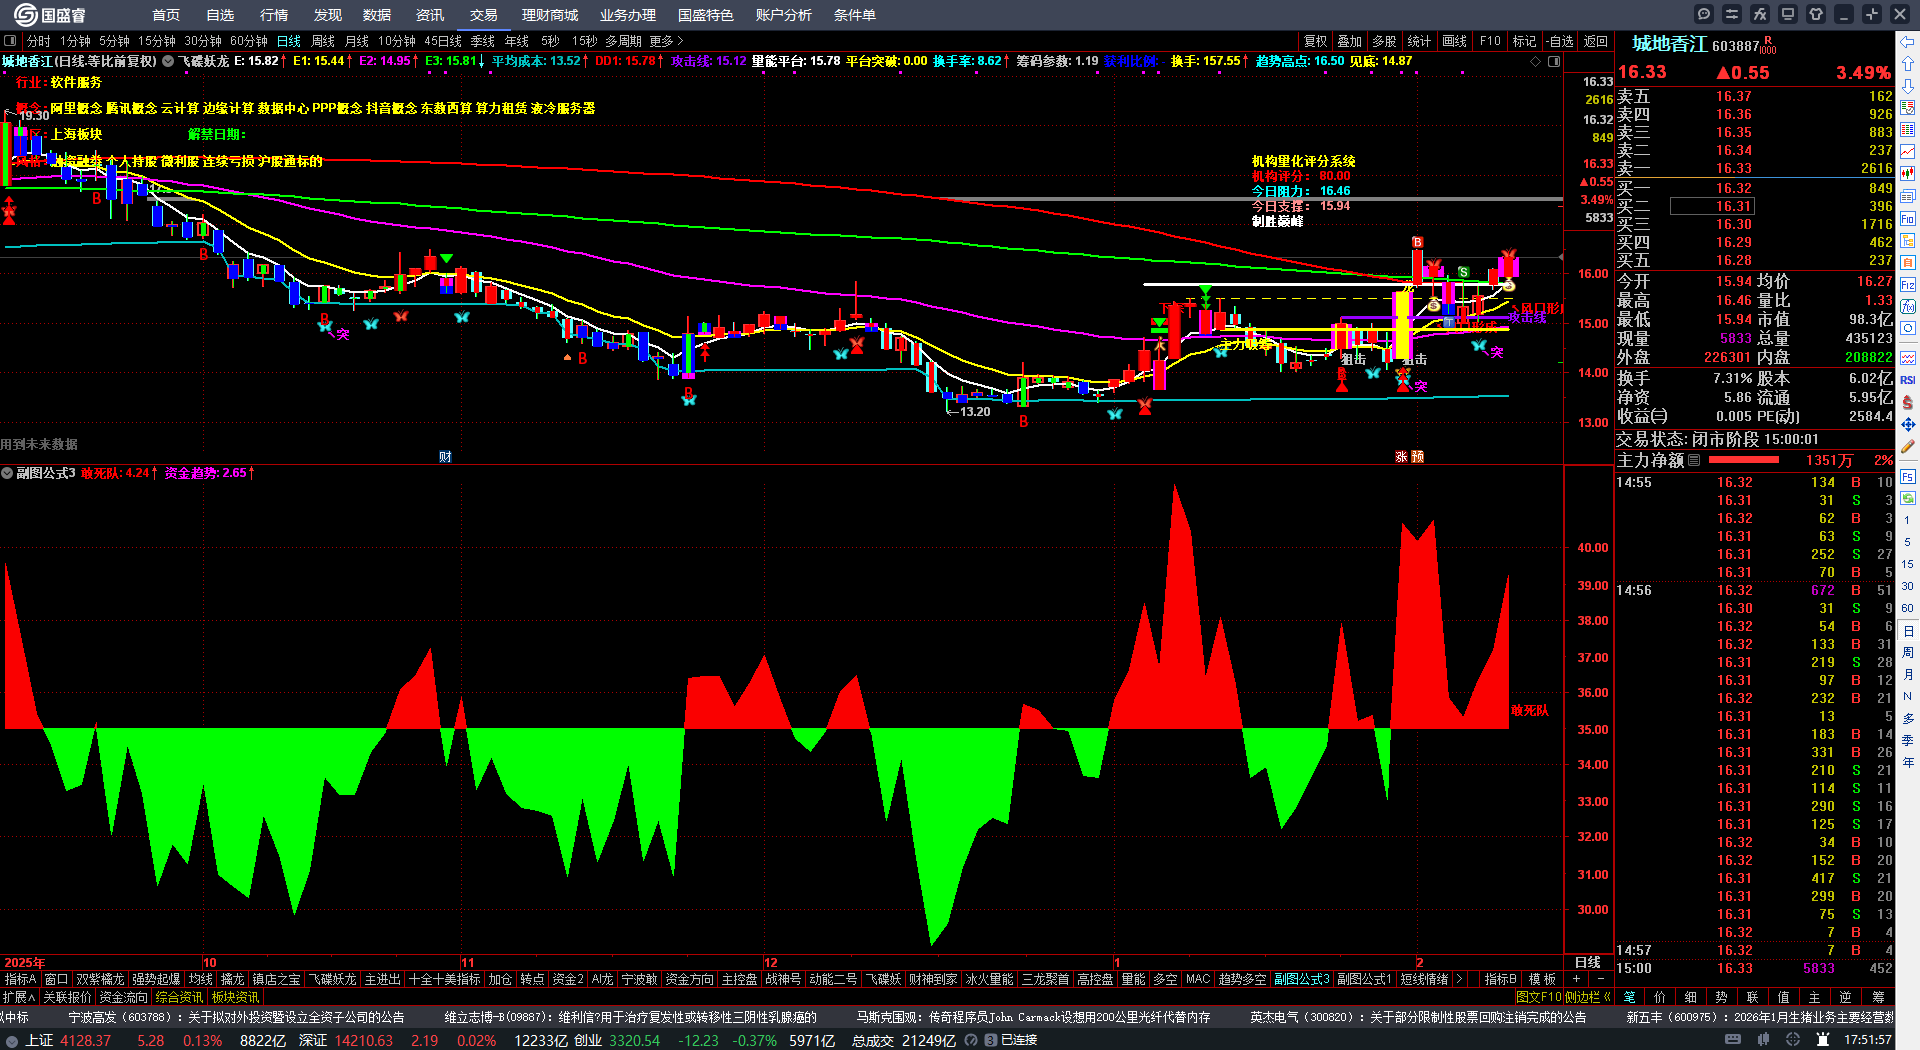Open the settings sliders icon

pyautogui.click(x=1732, y=14)
